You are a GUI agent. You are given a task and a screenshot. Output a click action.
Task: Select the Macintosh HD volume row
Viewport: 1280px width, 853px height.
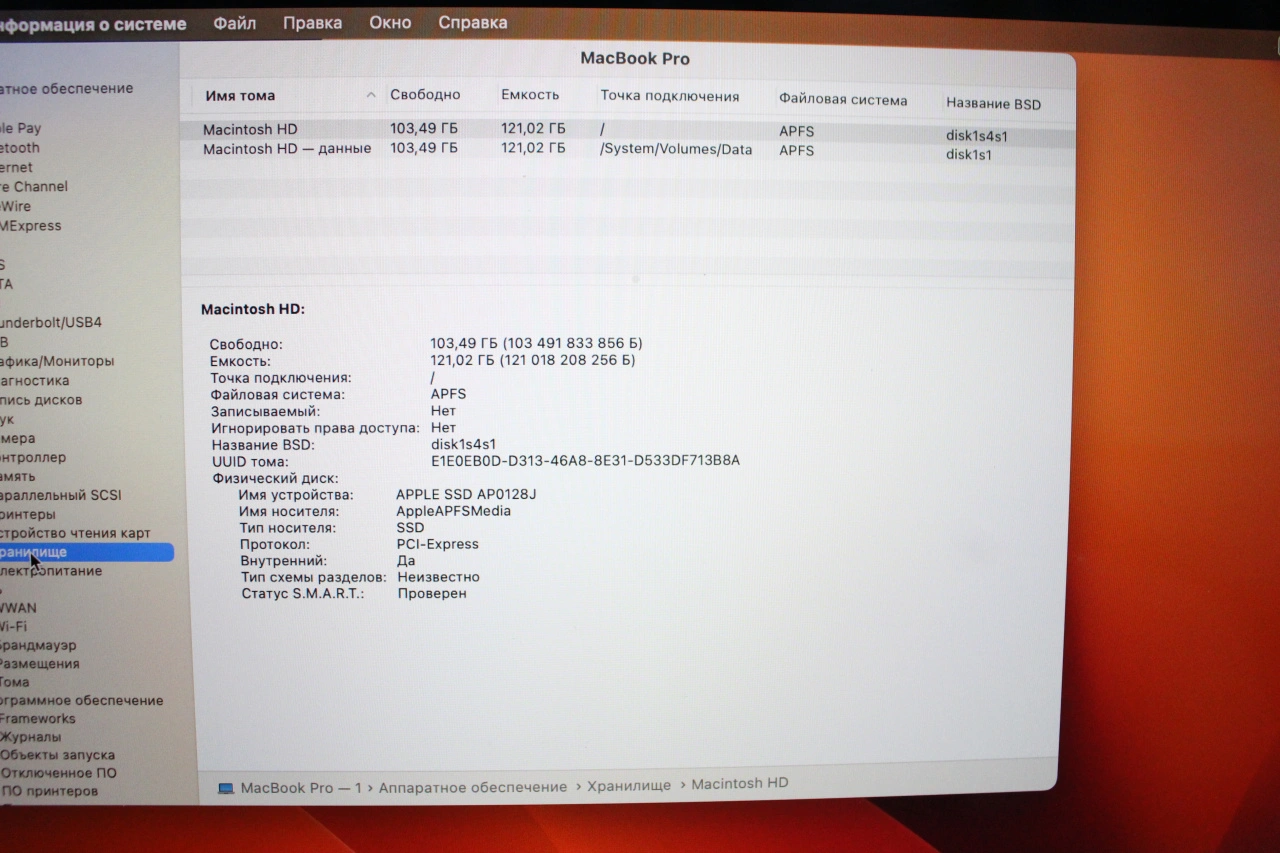pos(250,130)
